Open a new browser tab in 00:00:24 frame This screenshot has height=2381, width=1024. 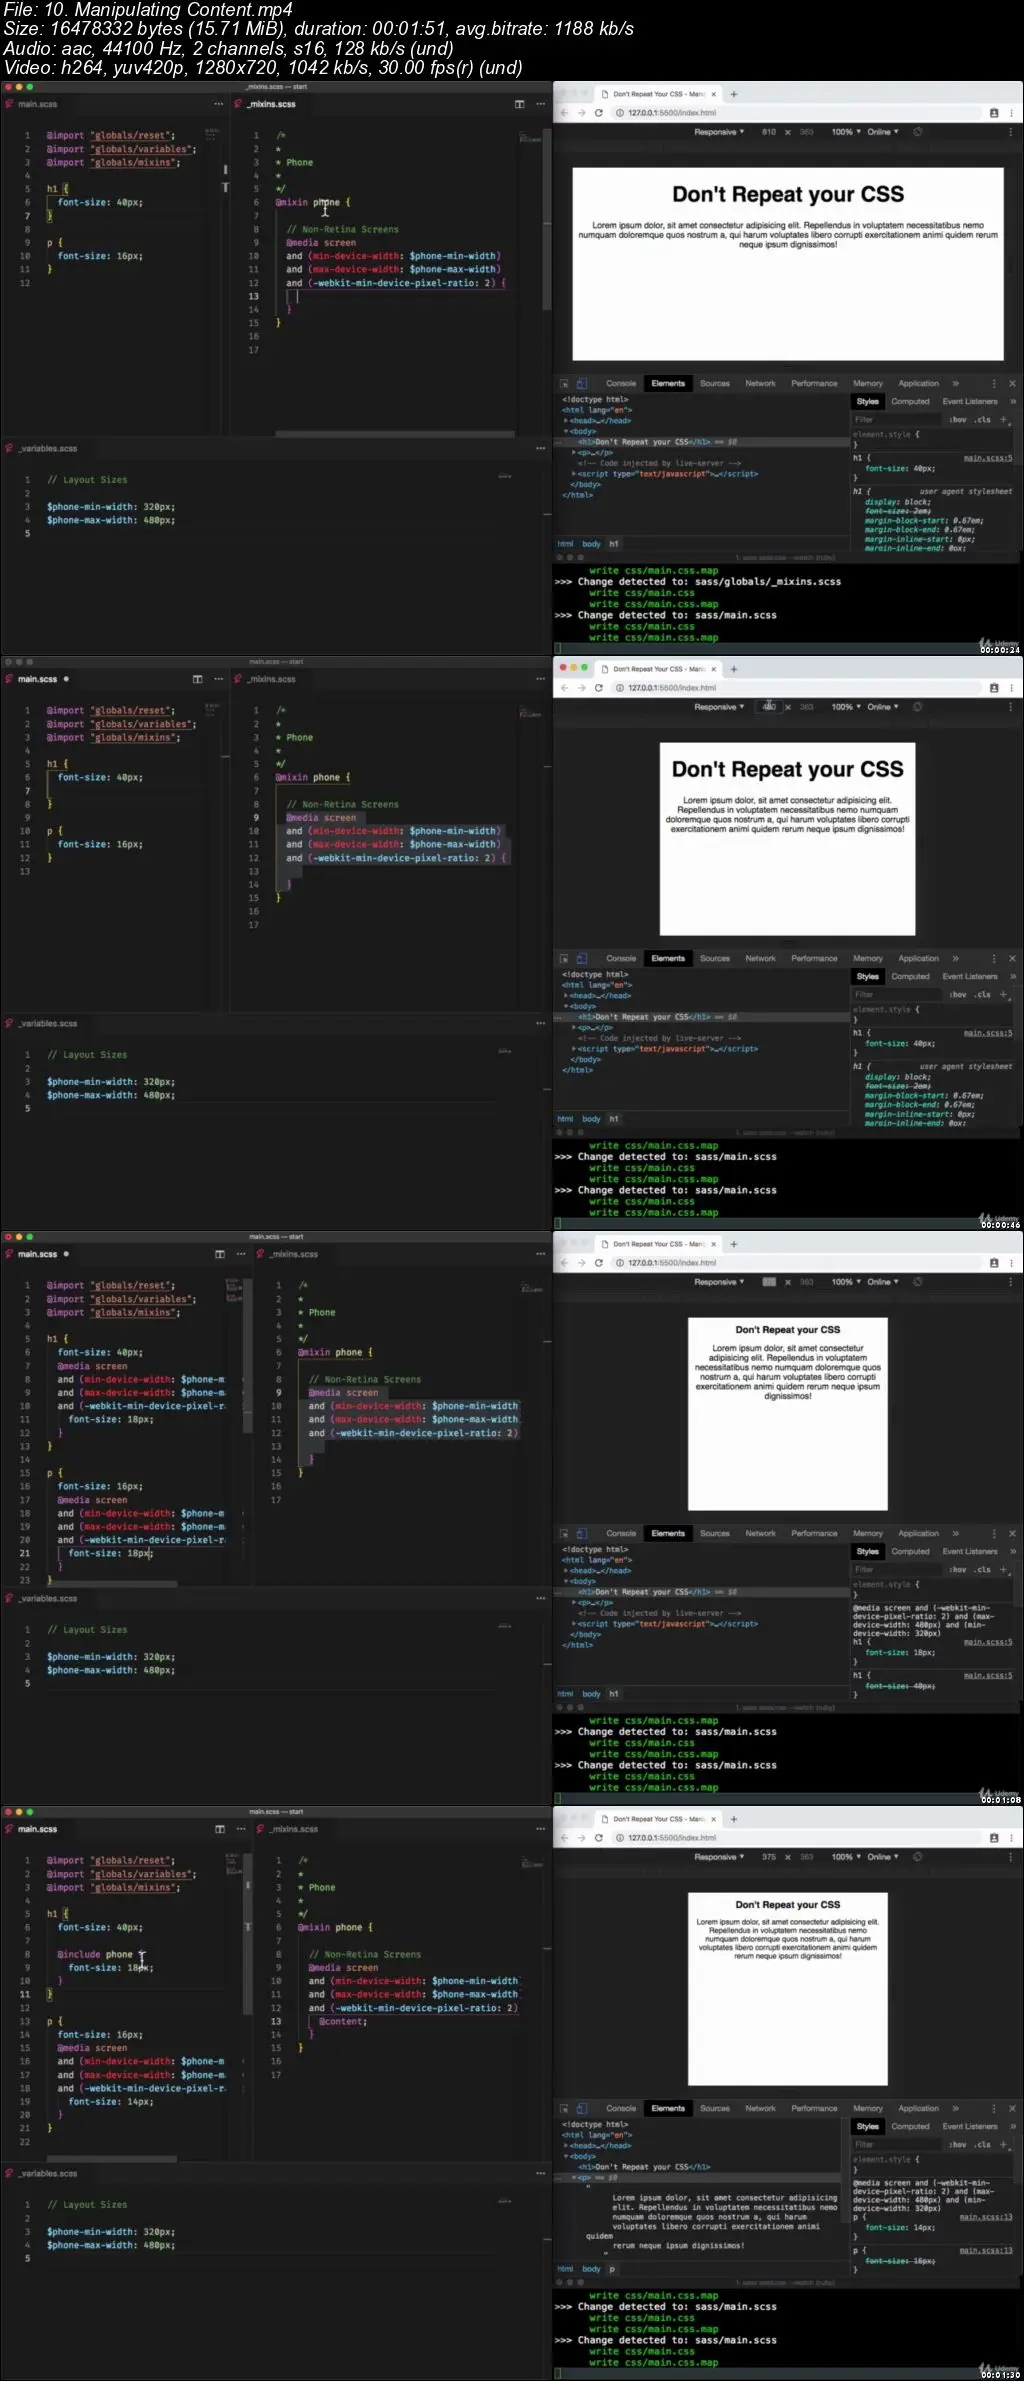pos(734,94)
